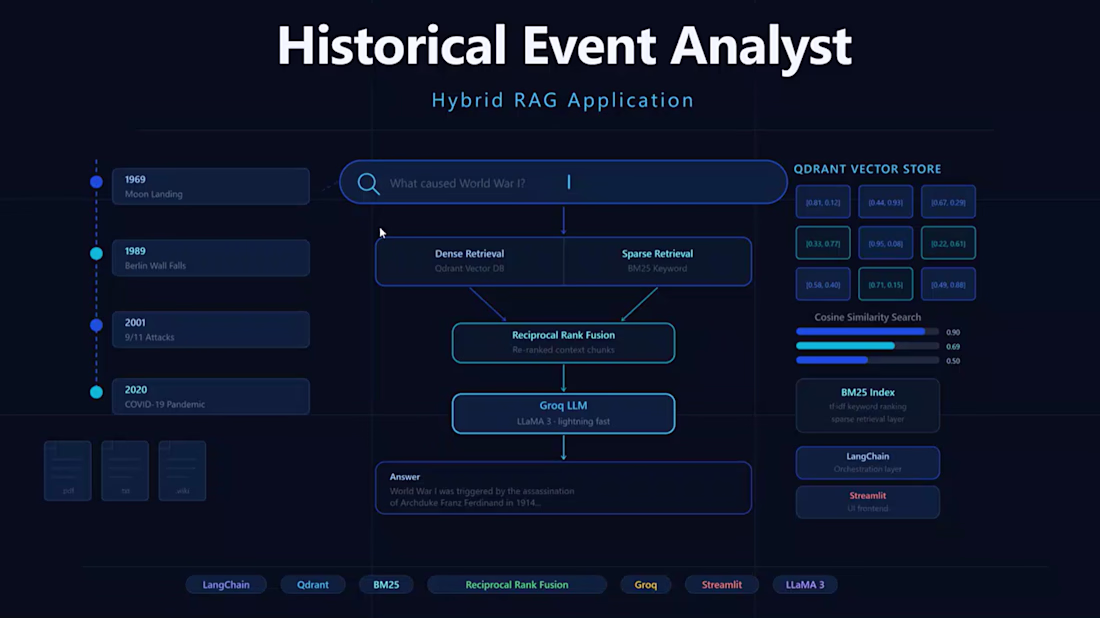Open the wiki document icon

pyautogui.click(x=182, y=471)
